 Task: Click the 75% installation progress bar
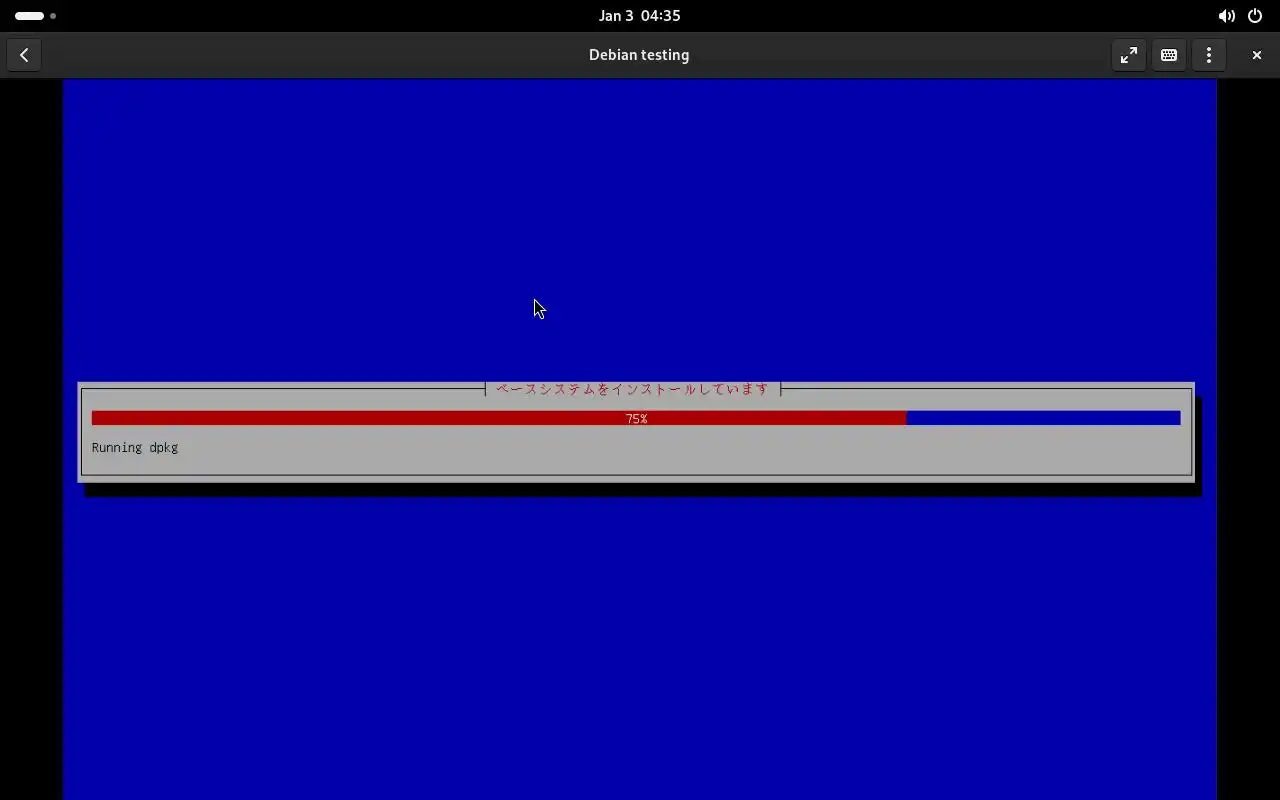pyautogui.click(x=636, y=418)
